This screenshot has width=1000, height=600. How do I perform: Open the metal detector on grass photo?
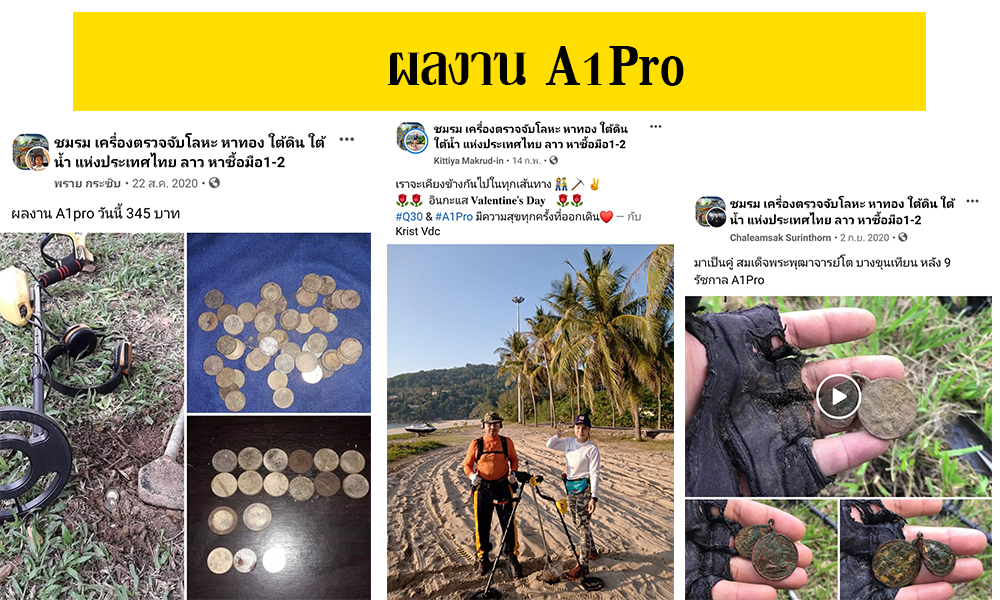pyautogui.click(x=92, y=416)
